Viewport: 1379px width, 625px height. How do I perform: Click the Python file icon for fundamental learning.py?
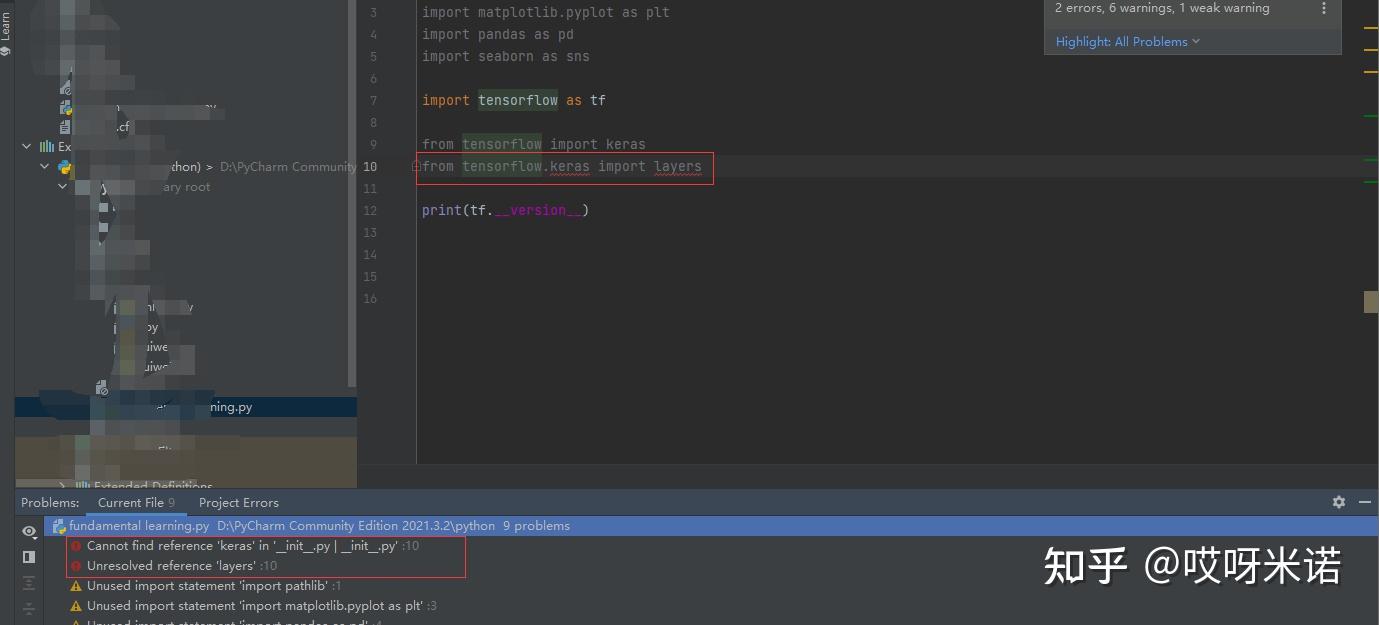click(x=58, y=525)
